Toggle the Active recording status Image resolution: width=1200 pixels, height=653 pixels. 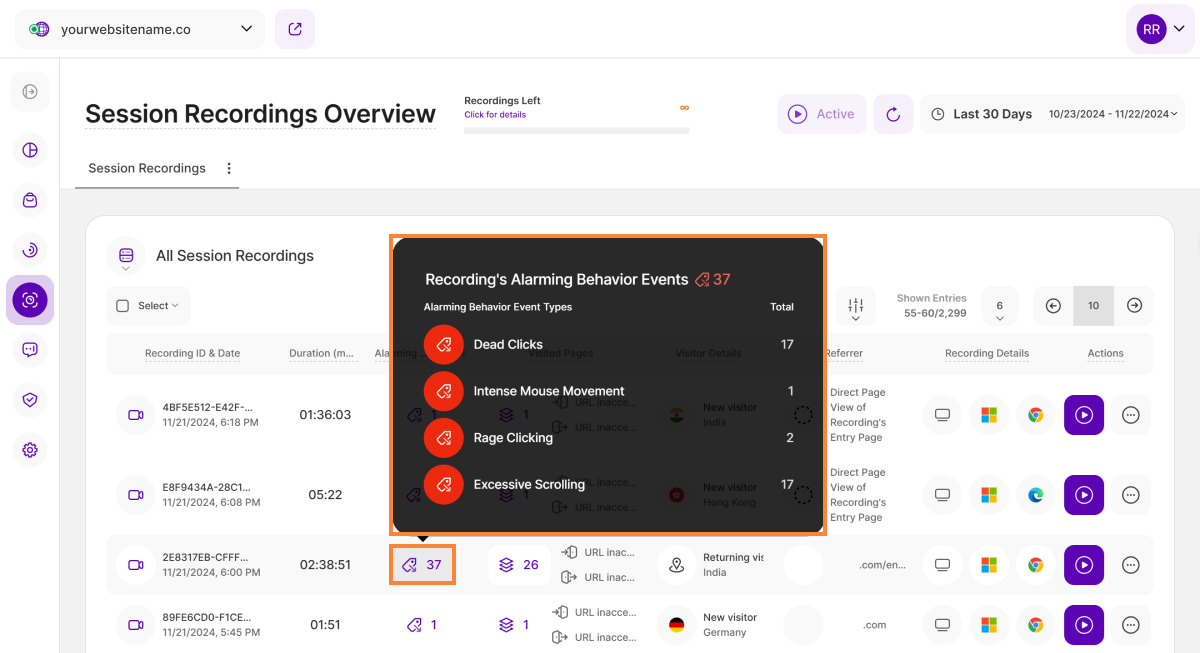[822, 114]
